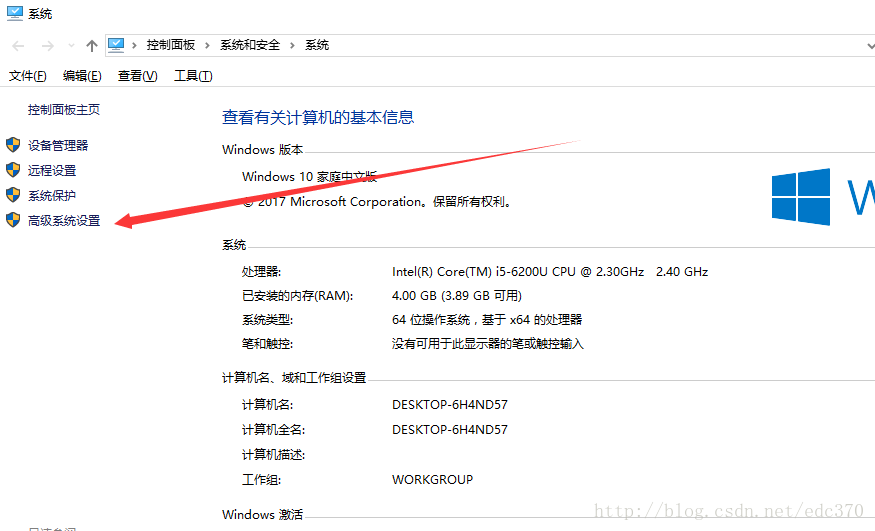The height and width of the screenshot is (531, 875).
Task: Click shield icon beside 远程设置
Action: coord(13,170)
